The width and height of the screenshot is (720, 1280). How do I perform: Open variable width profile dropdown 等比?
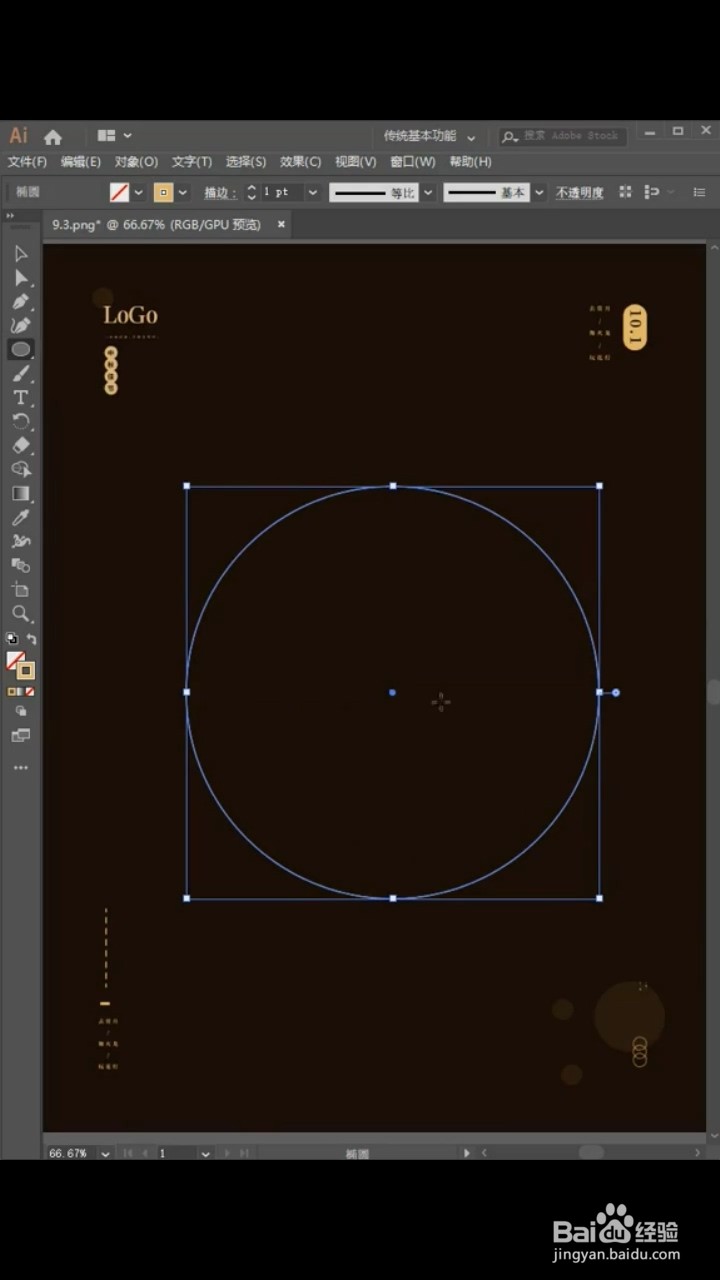428,192
